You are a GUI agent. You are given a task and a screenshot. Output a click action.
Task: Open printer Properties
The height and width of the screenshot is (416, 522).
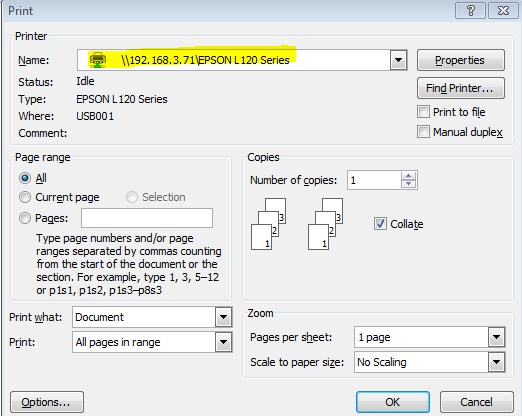461,60
